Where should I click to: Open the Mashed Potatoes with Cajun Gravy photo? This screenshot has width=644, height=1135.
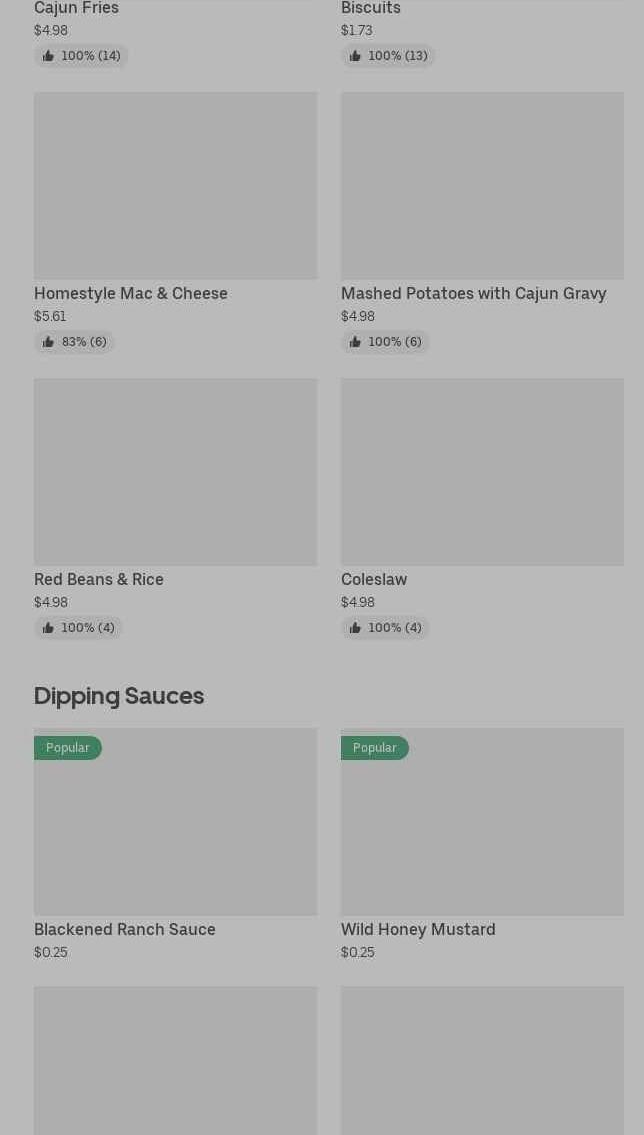pos(482,186)
